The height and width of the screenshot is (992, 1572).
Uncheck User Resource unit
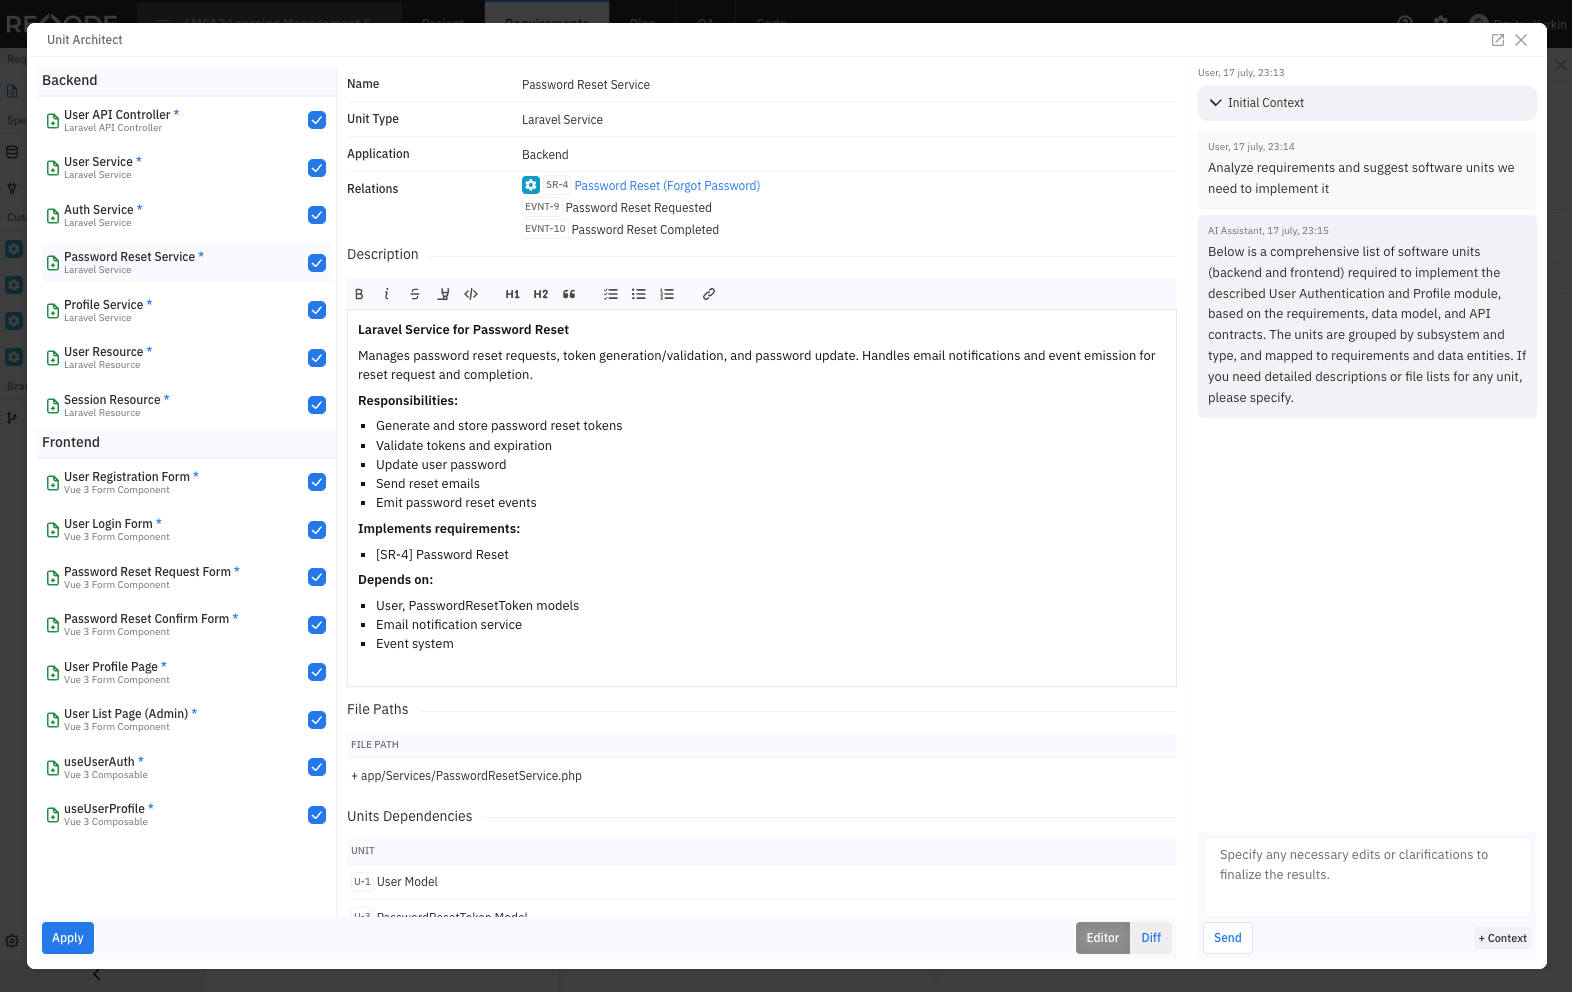[x=317, y=358]
